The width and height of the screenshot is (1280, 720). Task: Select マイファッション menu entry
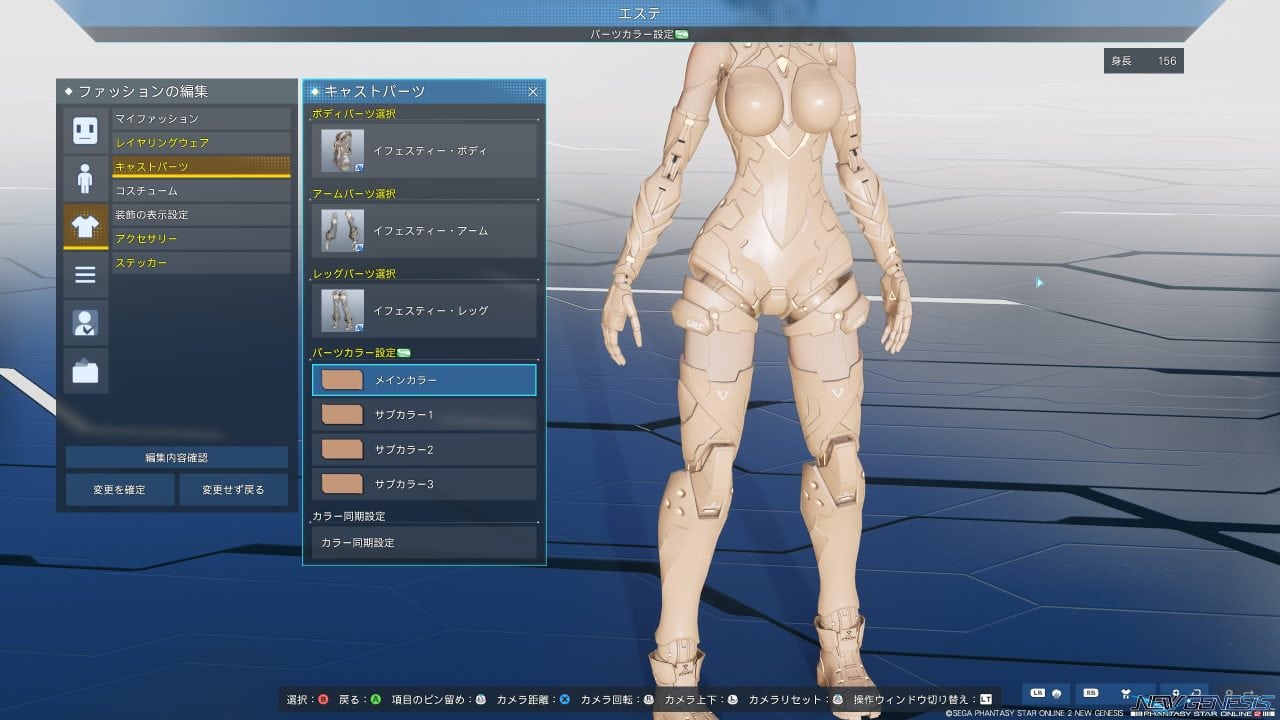click(201, 119)
